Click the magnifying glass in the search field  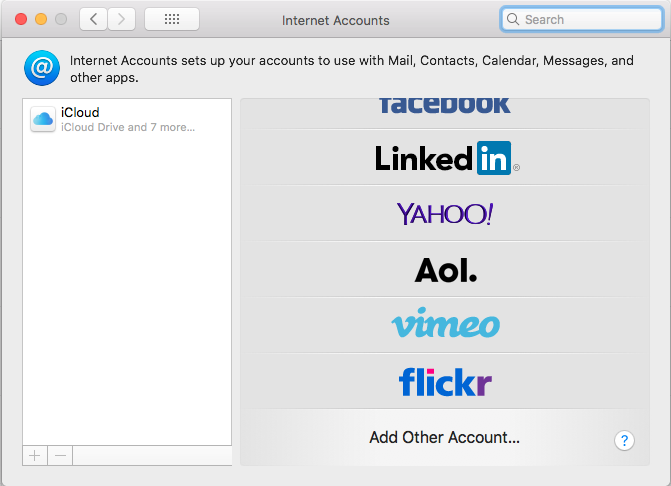513,19
